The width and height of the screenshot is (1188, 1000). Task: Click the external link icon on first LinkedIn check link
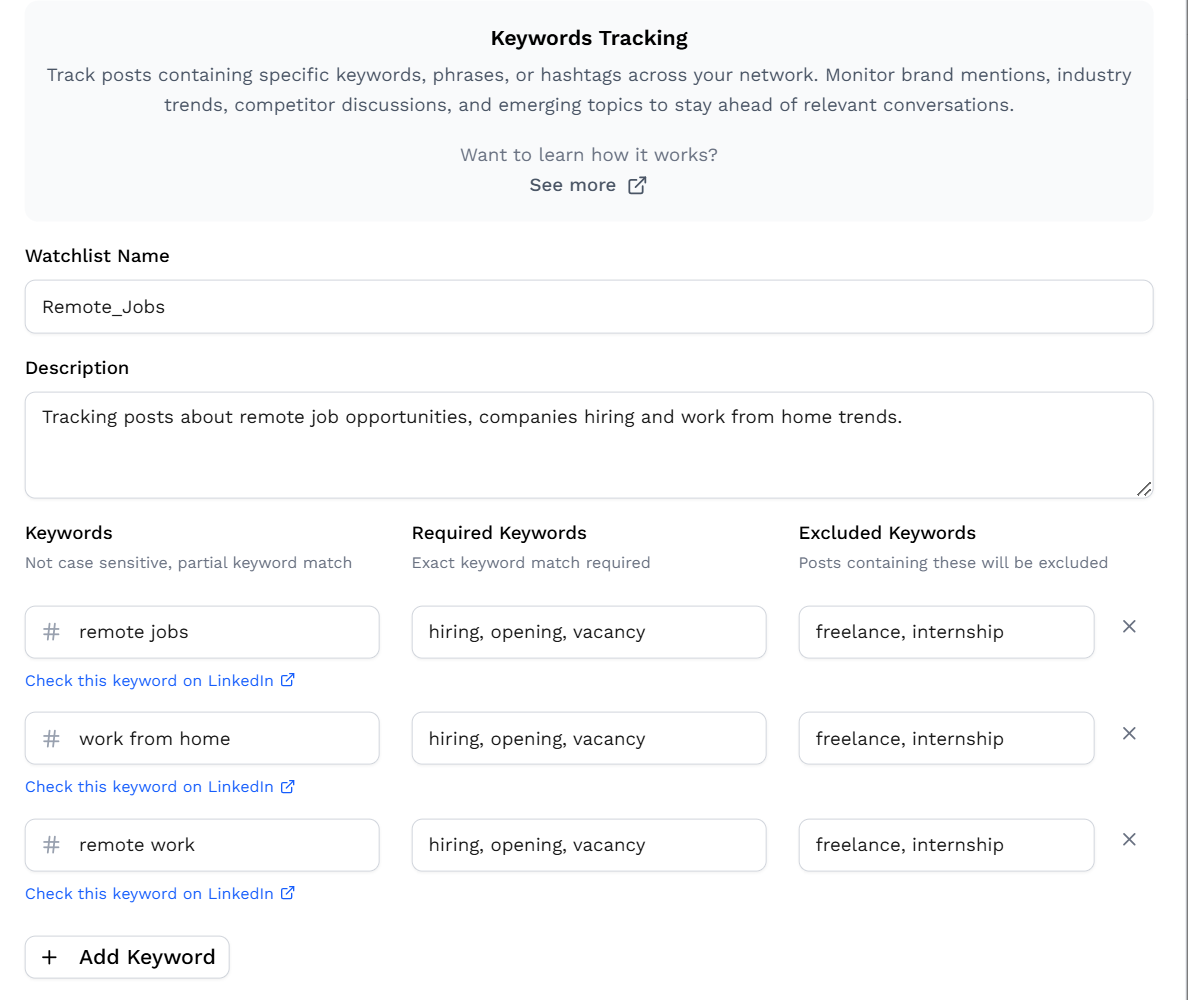[x=288, y=680]
